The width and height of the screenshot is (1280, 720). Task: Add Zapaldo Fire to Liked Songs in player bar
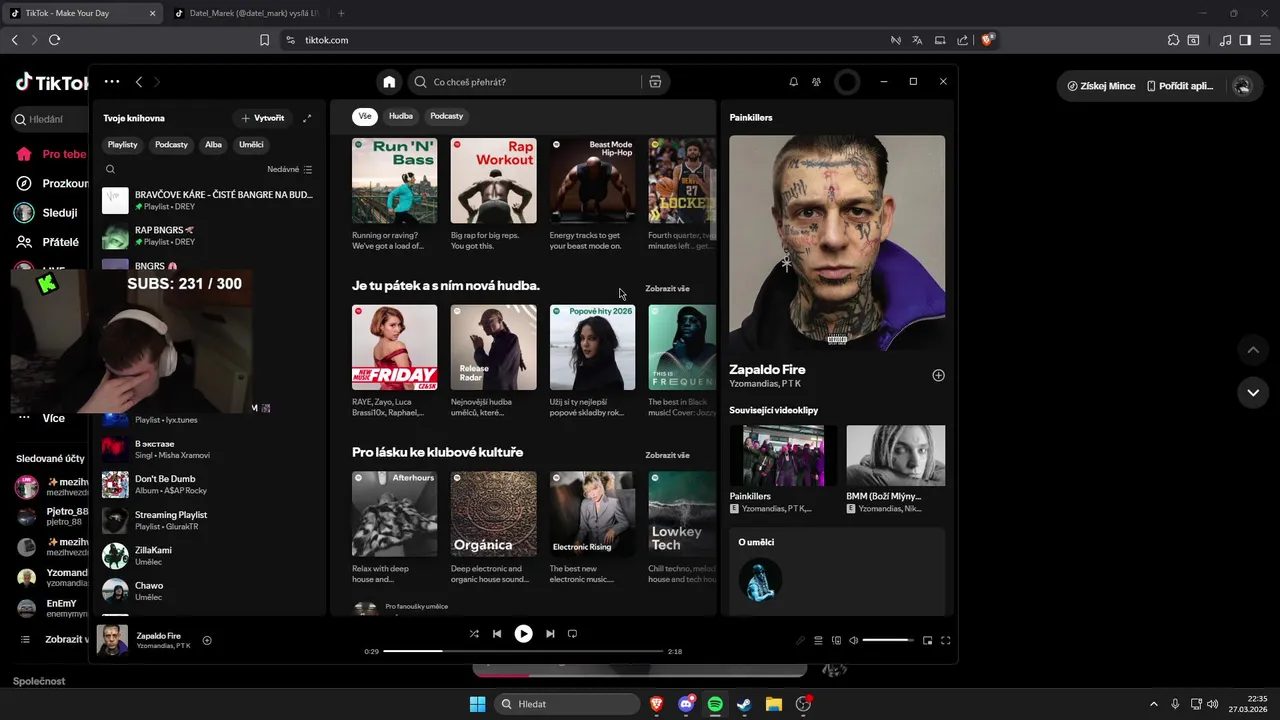point(207,640)
